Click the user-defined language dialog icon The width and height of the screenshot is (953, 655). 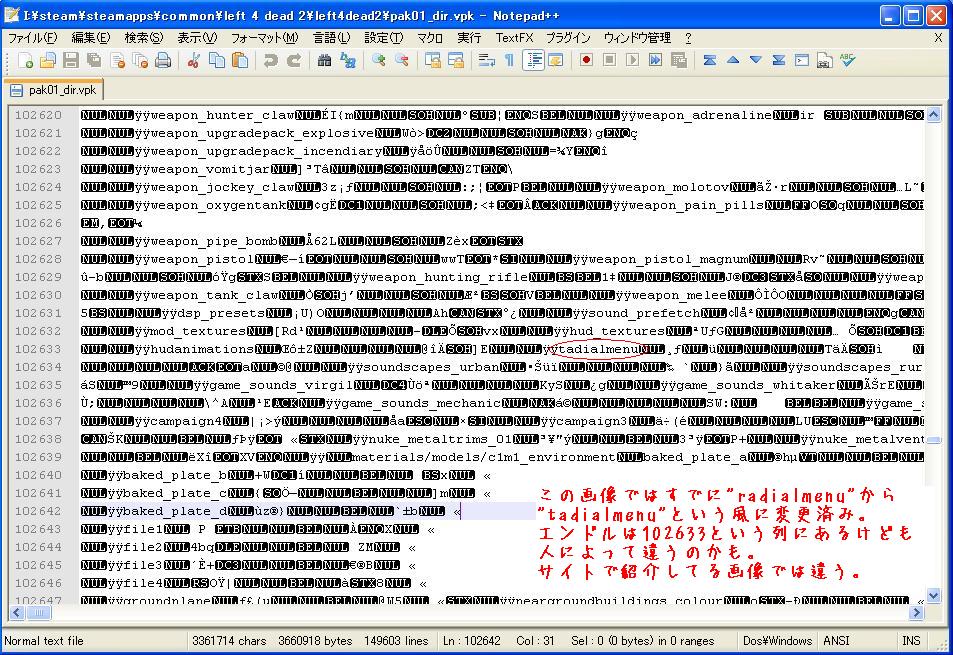(x=556, y=60)
